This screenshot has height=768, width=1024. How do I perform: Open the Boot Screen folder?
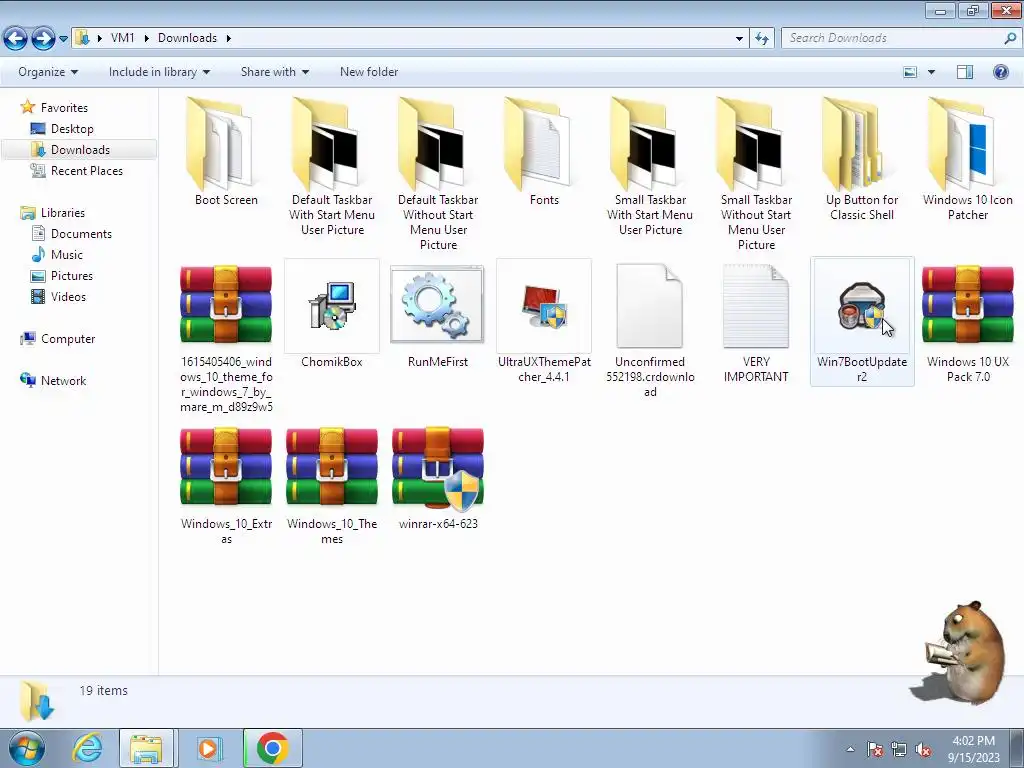226,152
